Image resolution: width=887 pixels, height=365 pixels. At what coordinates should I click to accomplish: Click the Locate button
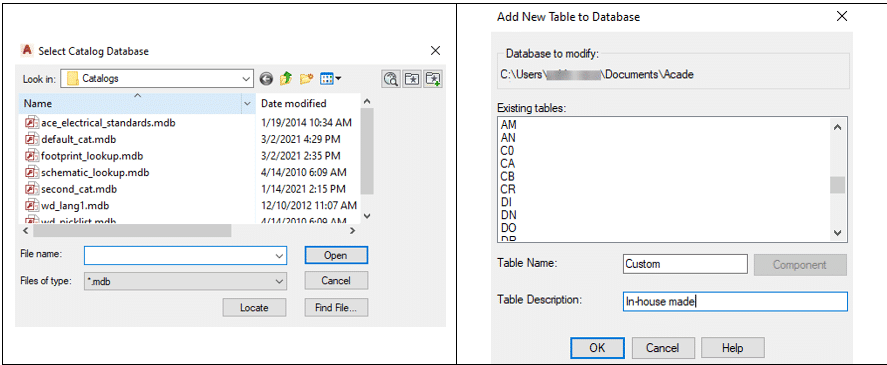pyautogui.click(x=254, y=308)
